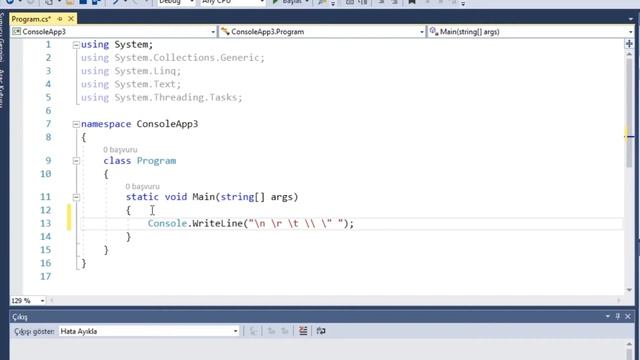Click the editor scroll down arrow
Screen dimensions: 640x360
(629, 290)
